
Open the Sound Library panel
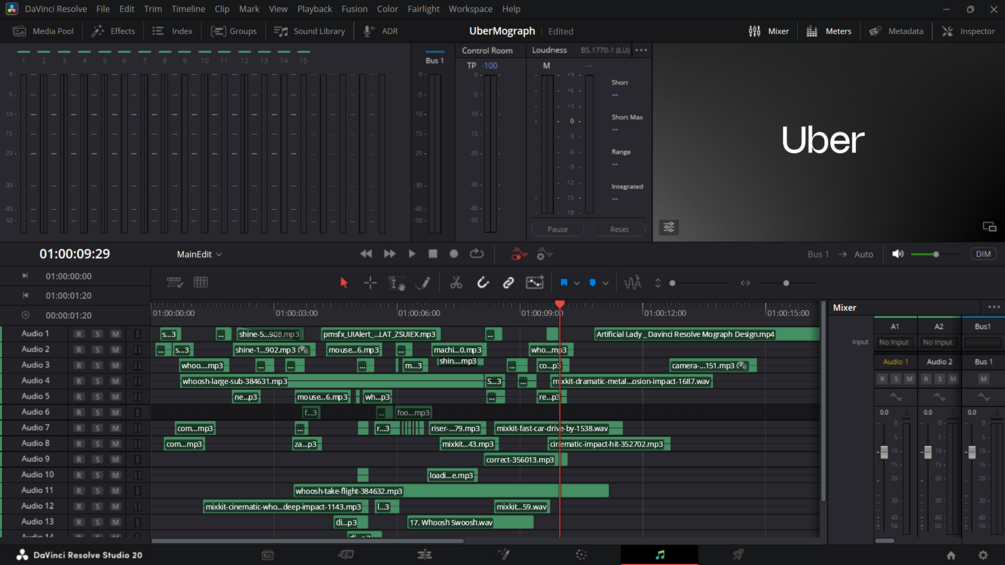[x=310, y=31]
